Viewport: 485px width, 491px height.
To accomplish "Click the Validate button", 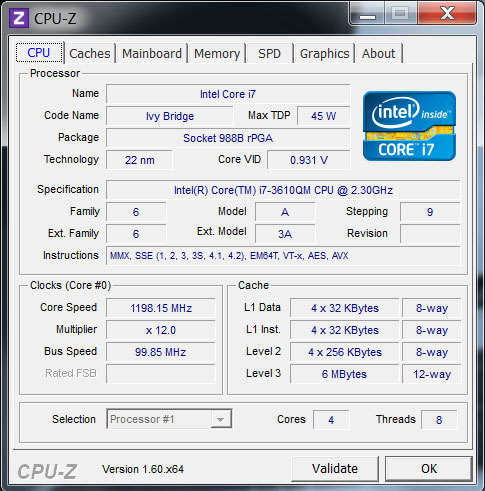I will pos(335,469).
